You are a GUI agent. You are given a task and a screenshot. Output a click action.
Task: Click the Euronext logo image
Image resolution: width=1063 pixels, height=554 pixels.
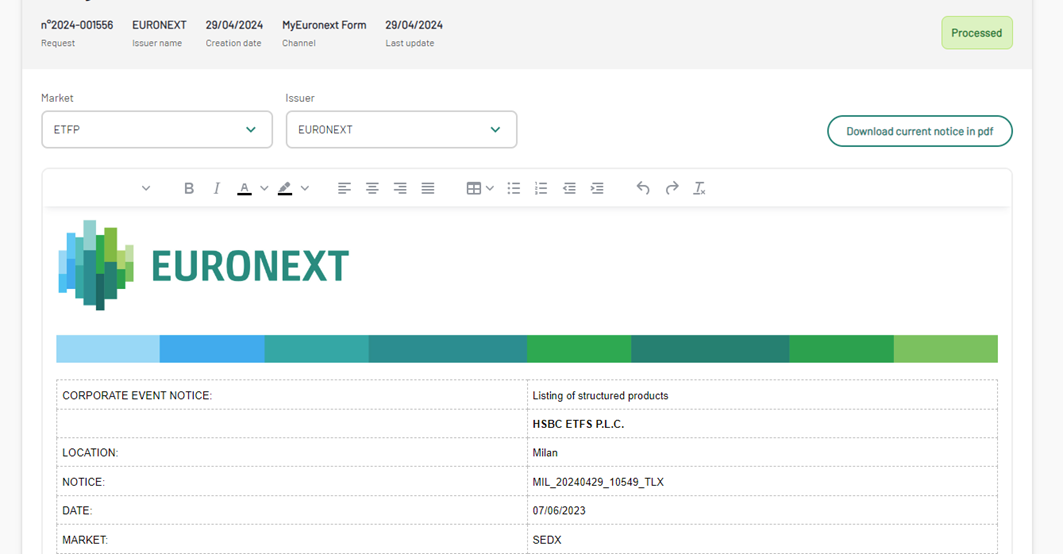point(203,265)
